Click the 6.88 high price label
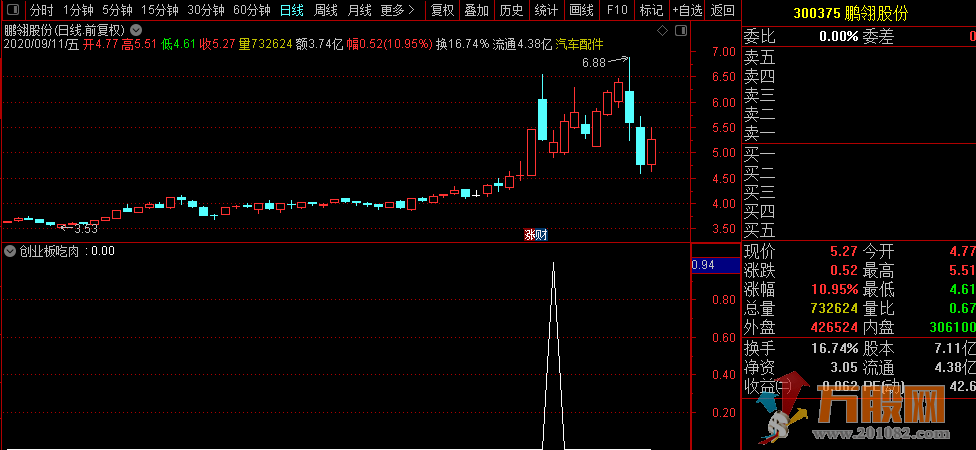 pos(594,62)
